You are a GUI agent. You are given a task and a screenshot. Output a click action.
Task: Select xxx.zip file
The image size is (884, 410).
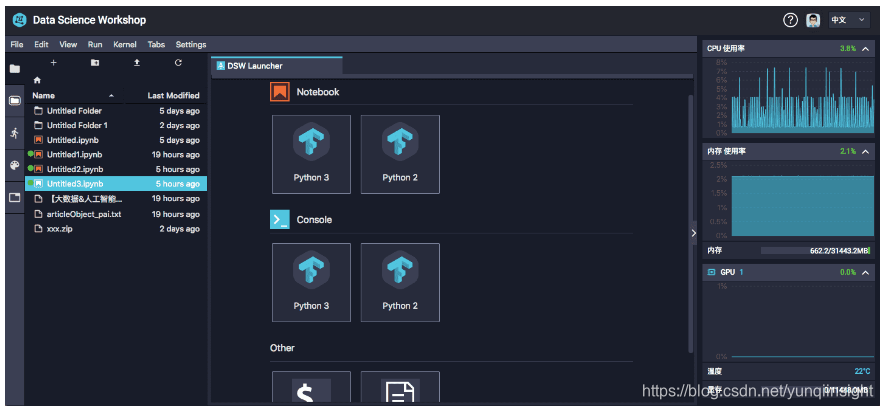116,229
